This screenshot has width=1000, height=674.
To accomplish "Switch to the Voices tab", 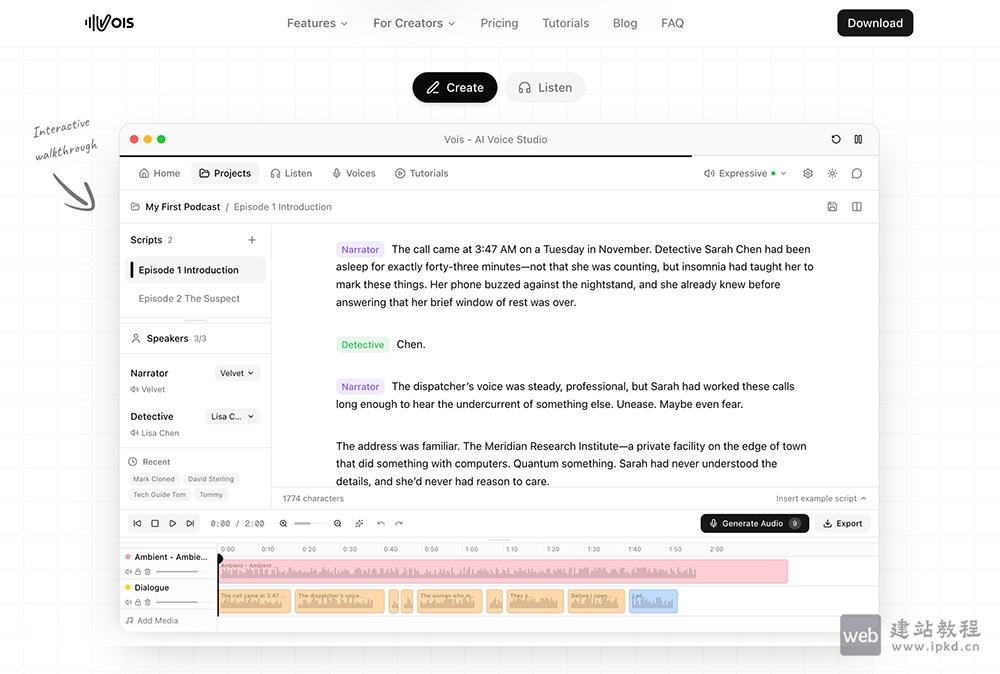I will click(x=354, y=173).
